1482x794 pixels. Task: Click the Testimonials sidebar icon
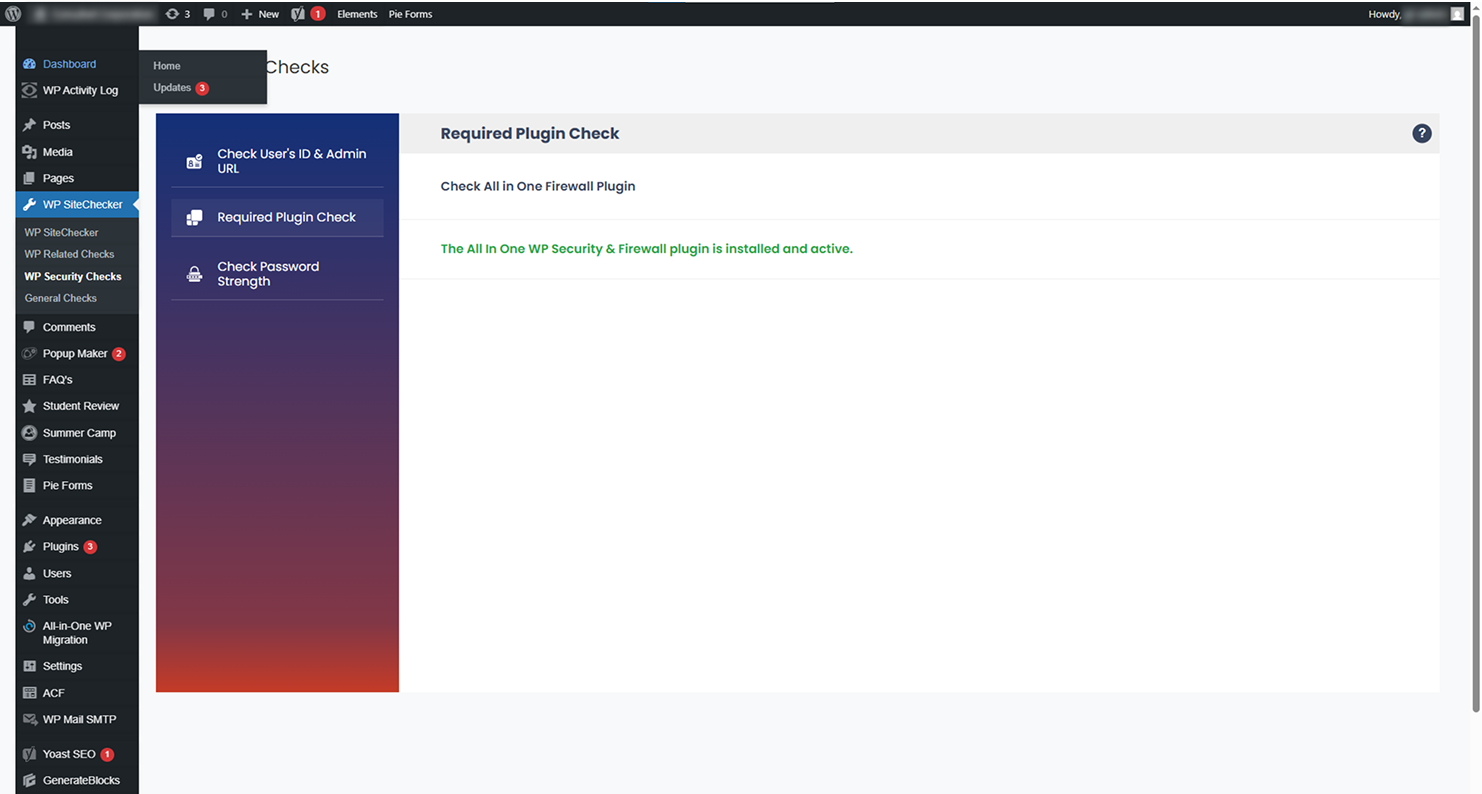point(29,459)
